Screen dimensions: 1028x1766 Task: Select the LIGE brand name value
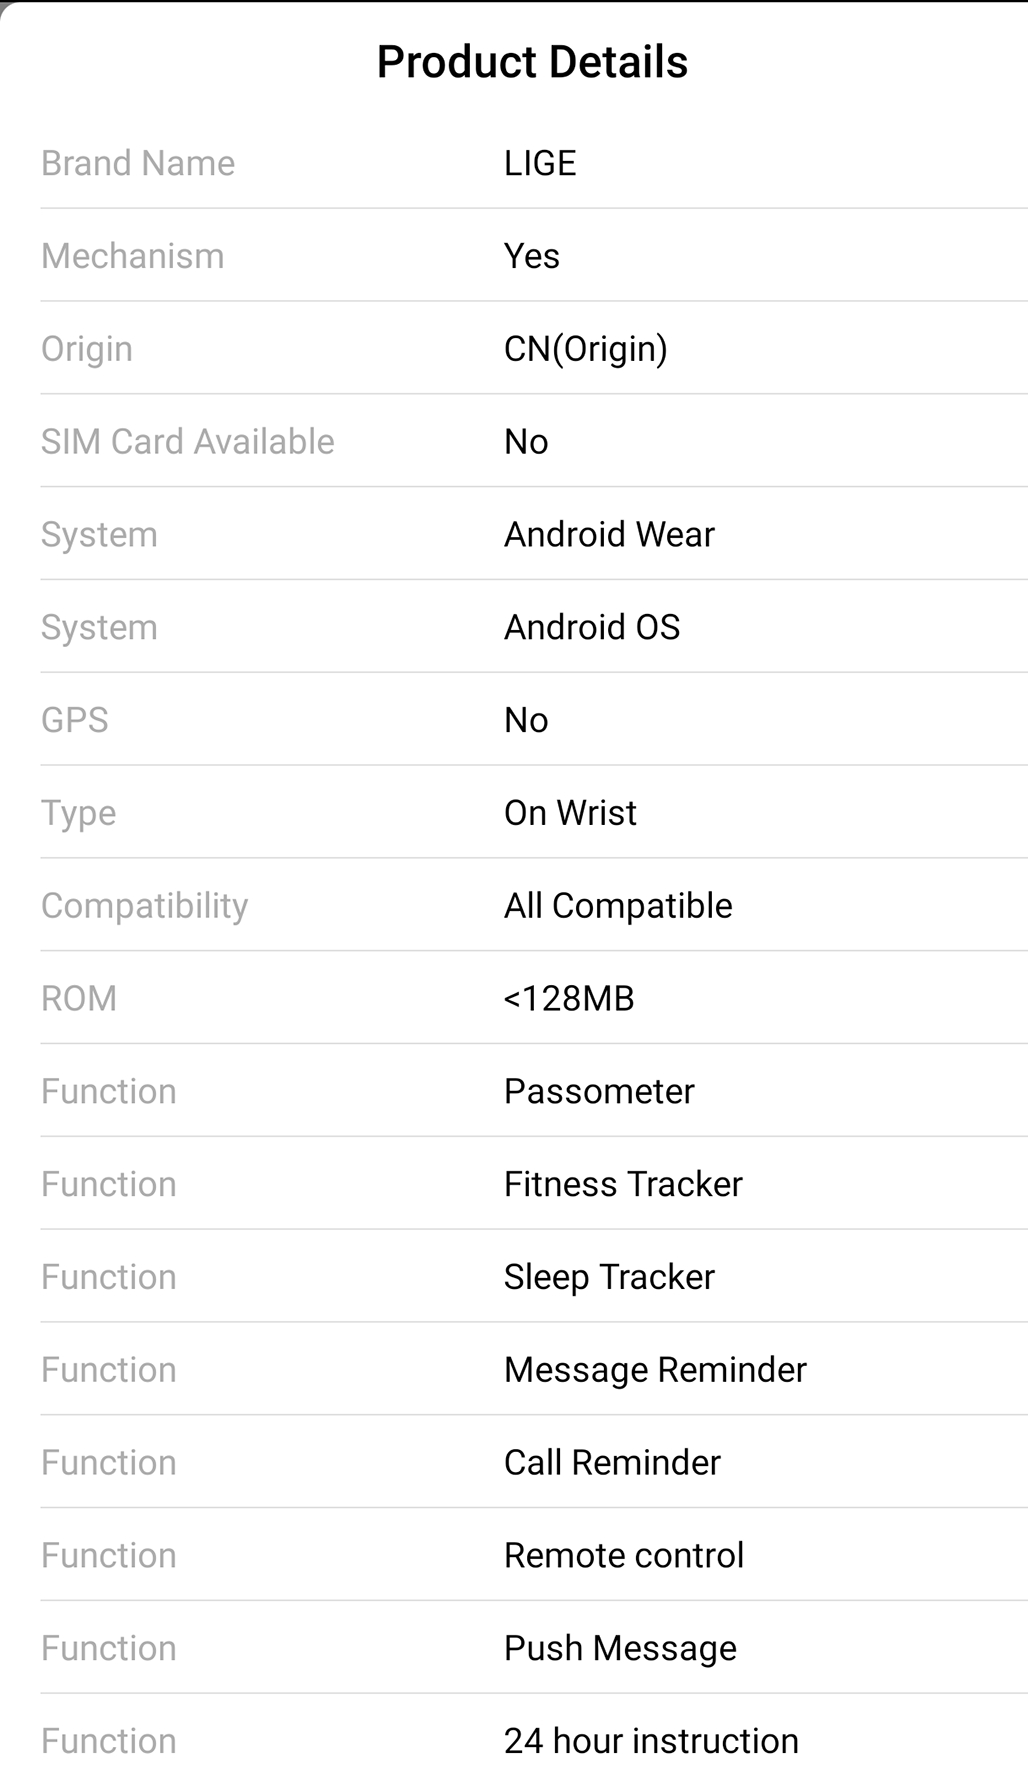click(x=540, y=163)
